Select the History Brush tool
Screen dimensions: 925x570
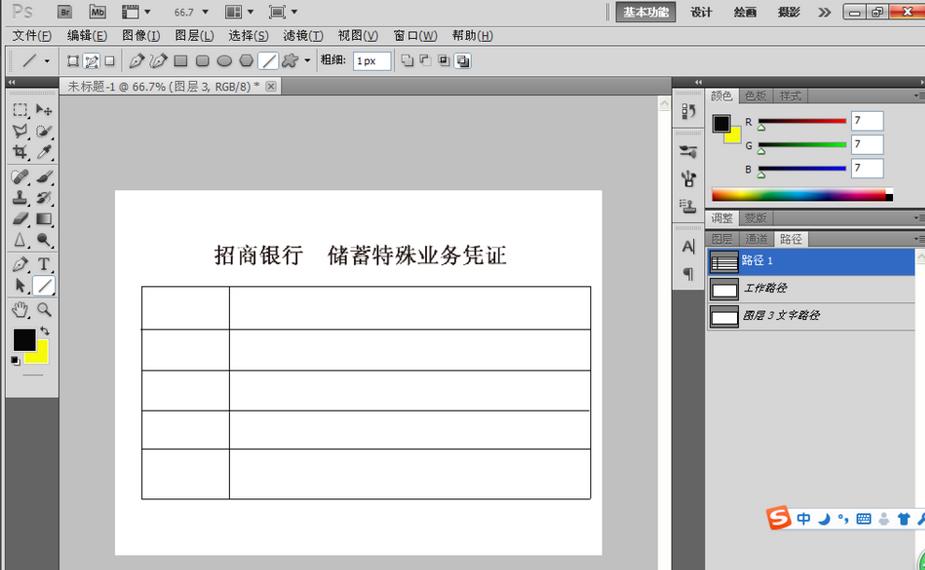(x=44, y=198)
